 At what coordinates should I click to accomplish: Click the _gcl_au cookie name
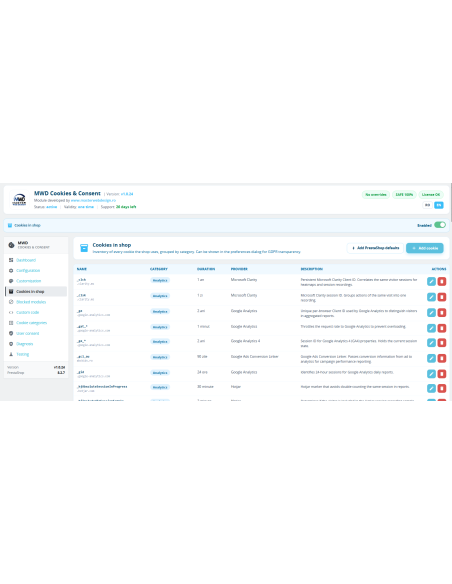[83, 356]
